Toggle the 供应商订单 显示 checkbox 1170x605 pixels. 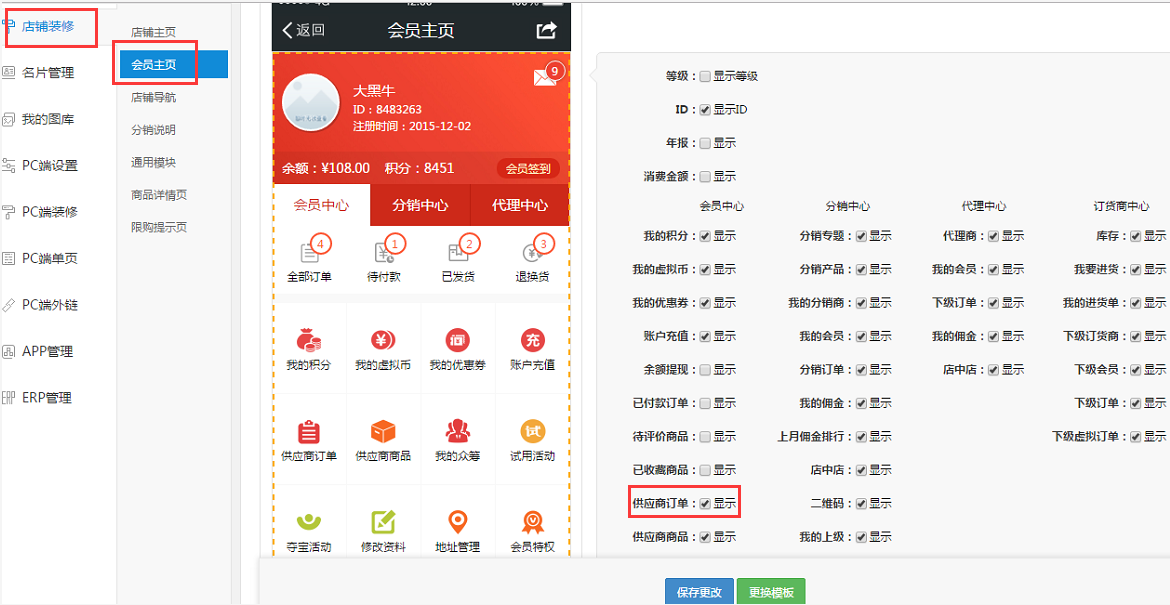[705, 504]
